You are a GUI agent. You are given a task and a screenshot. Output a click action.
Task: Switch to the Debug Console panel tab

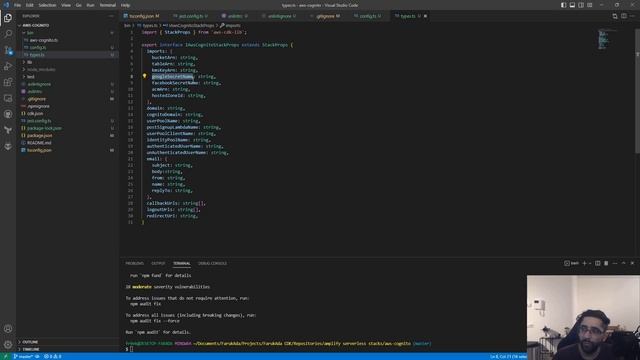(x=212, y=263)
